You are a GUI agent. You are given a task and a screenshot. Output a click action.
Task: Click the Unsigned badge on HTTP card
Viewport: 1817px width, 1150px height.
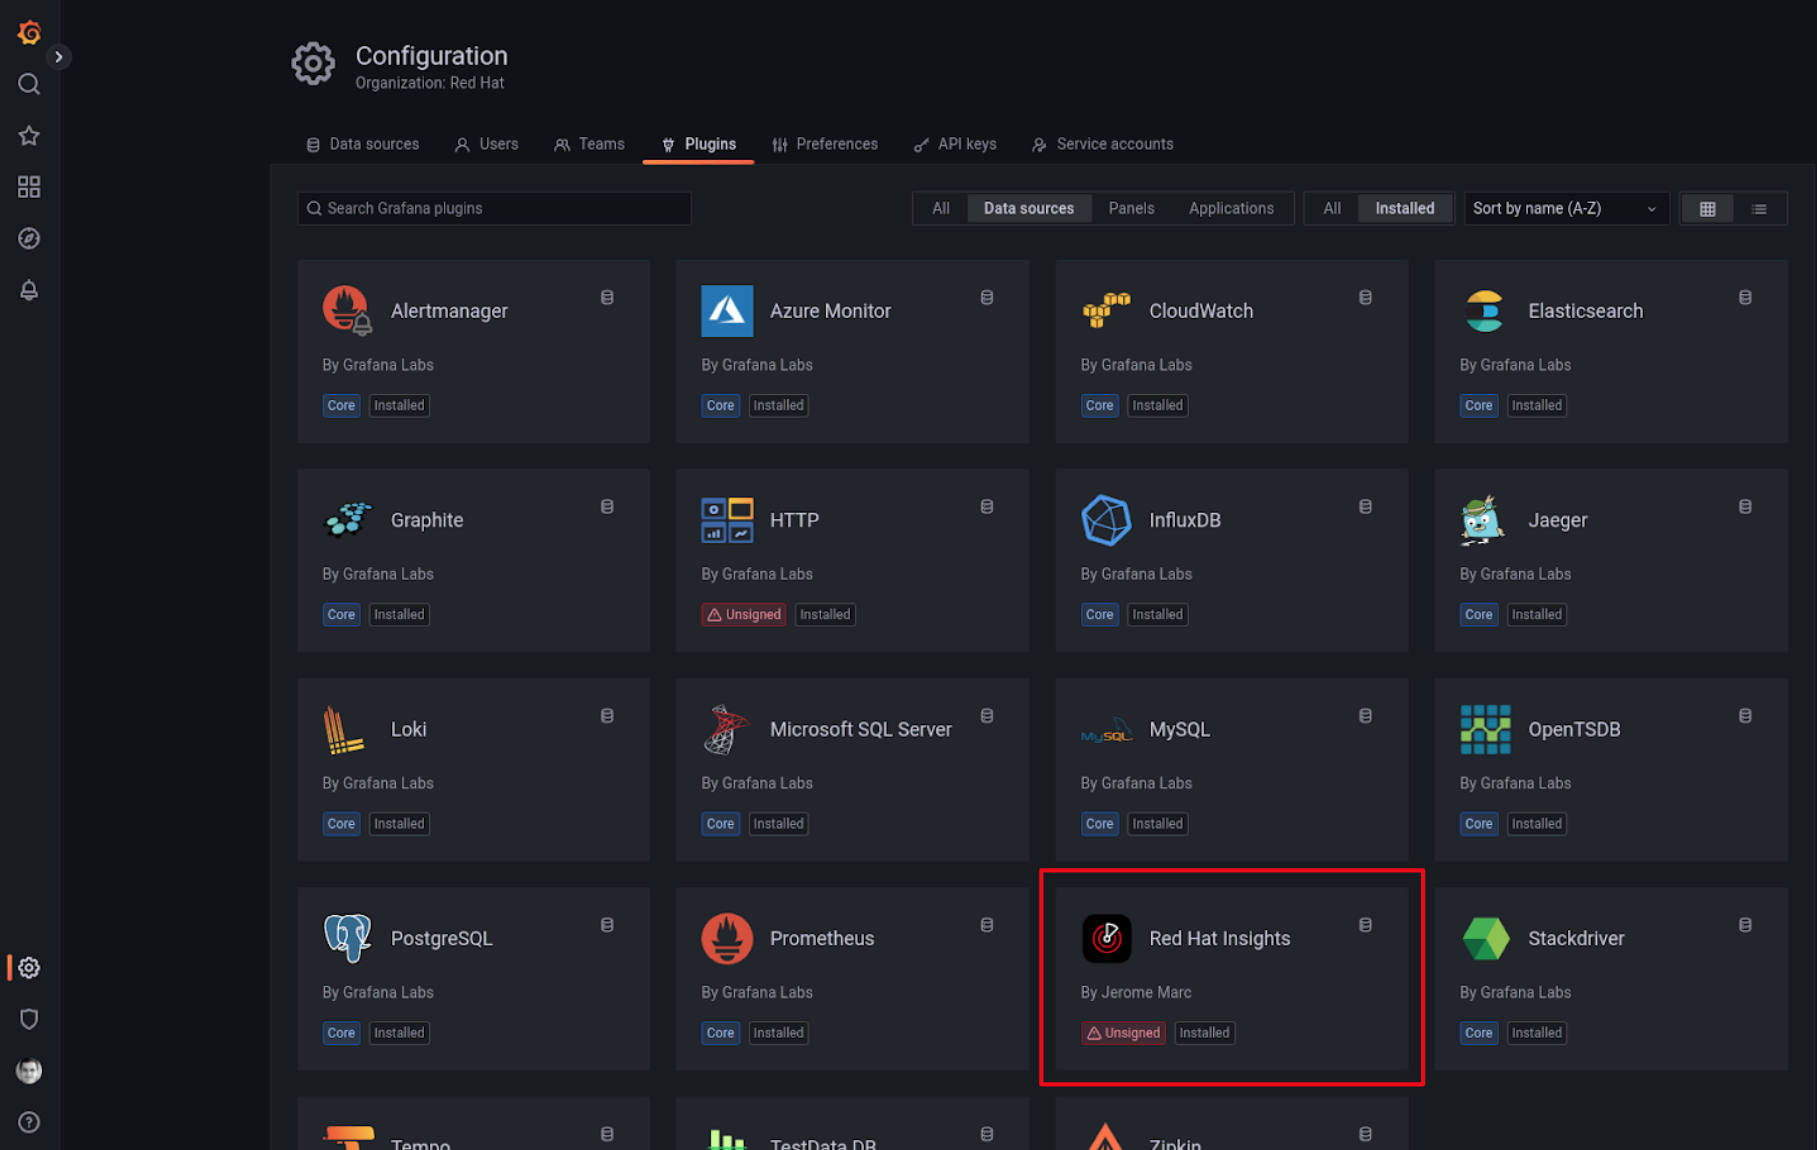[x=743, y=614]
